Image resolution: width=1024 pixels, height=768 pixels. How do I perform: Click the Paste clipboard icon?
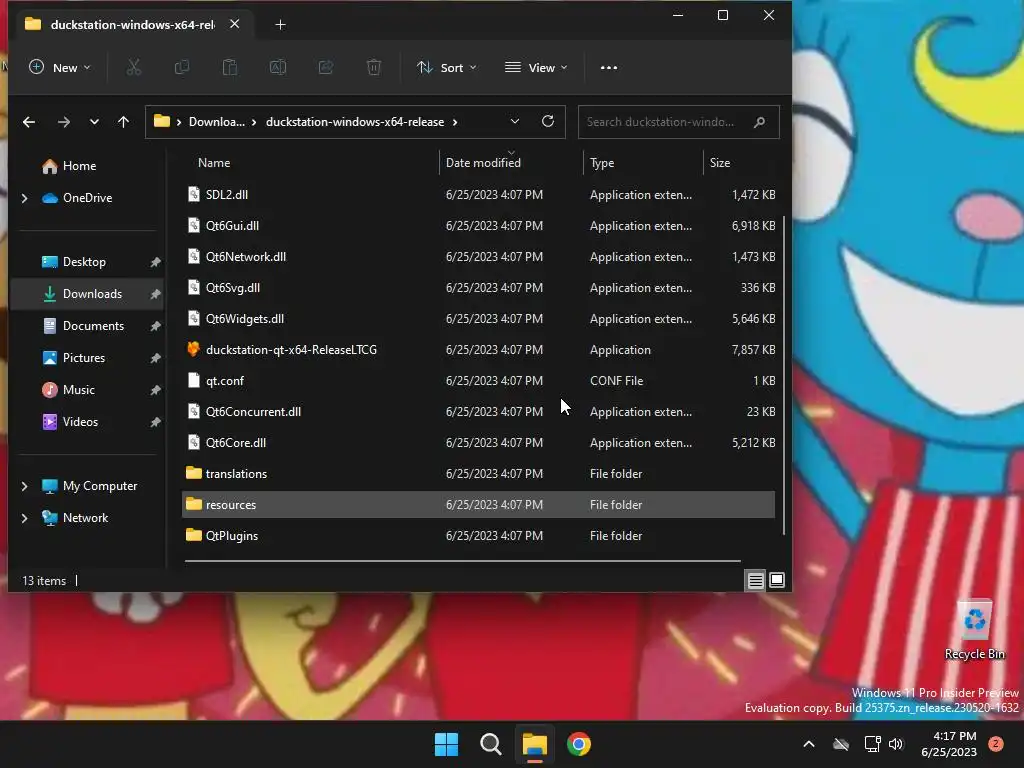230,67
